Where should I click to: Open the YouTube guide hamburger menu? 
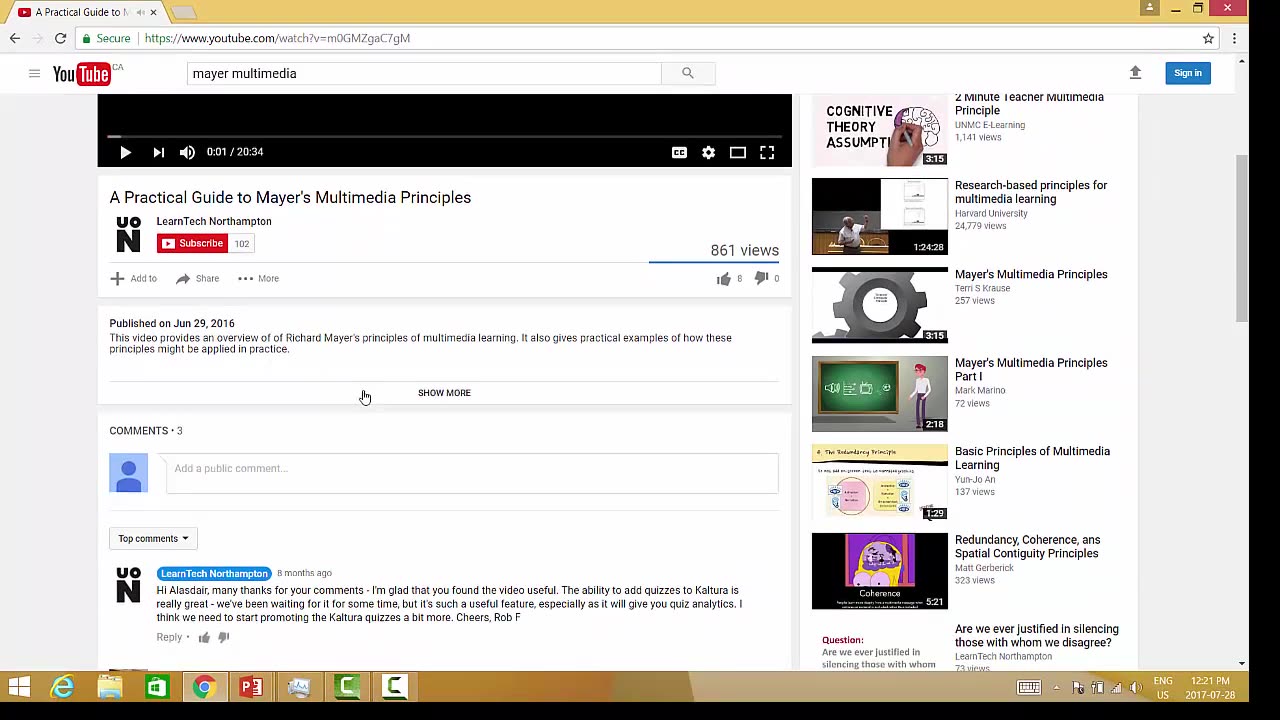pos(34,73)
